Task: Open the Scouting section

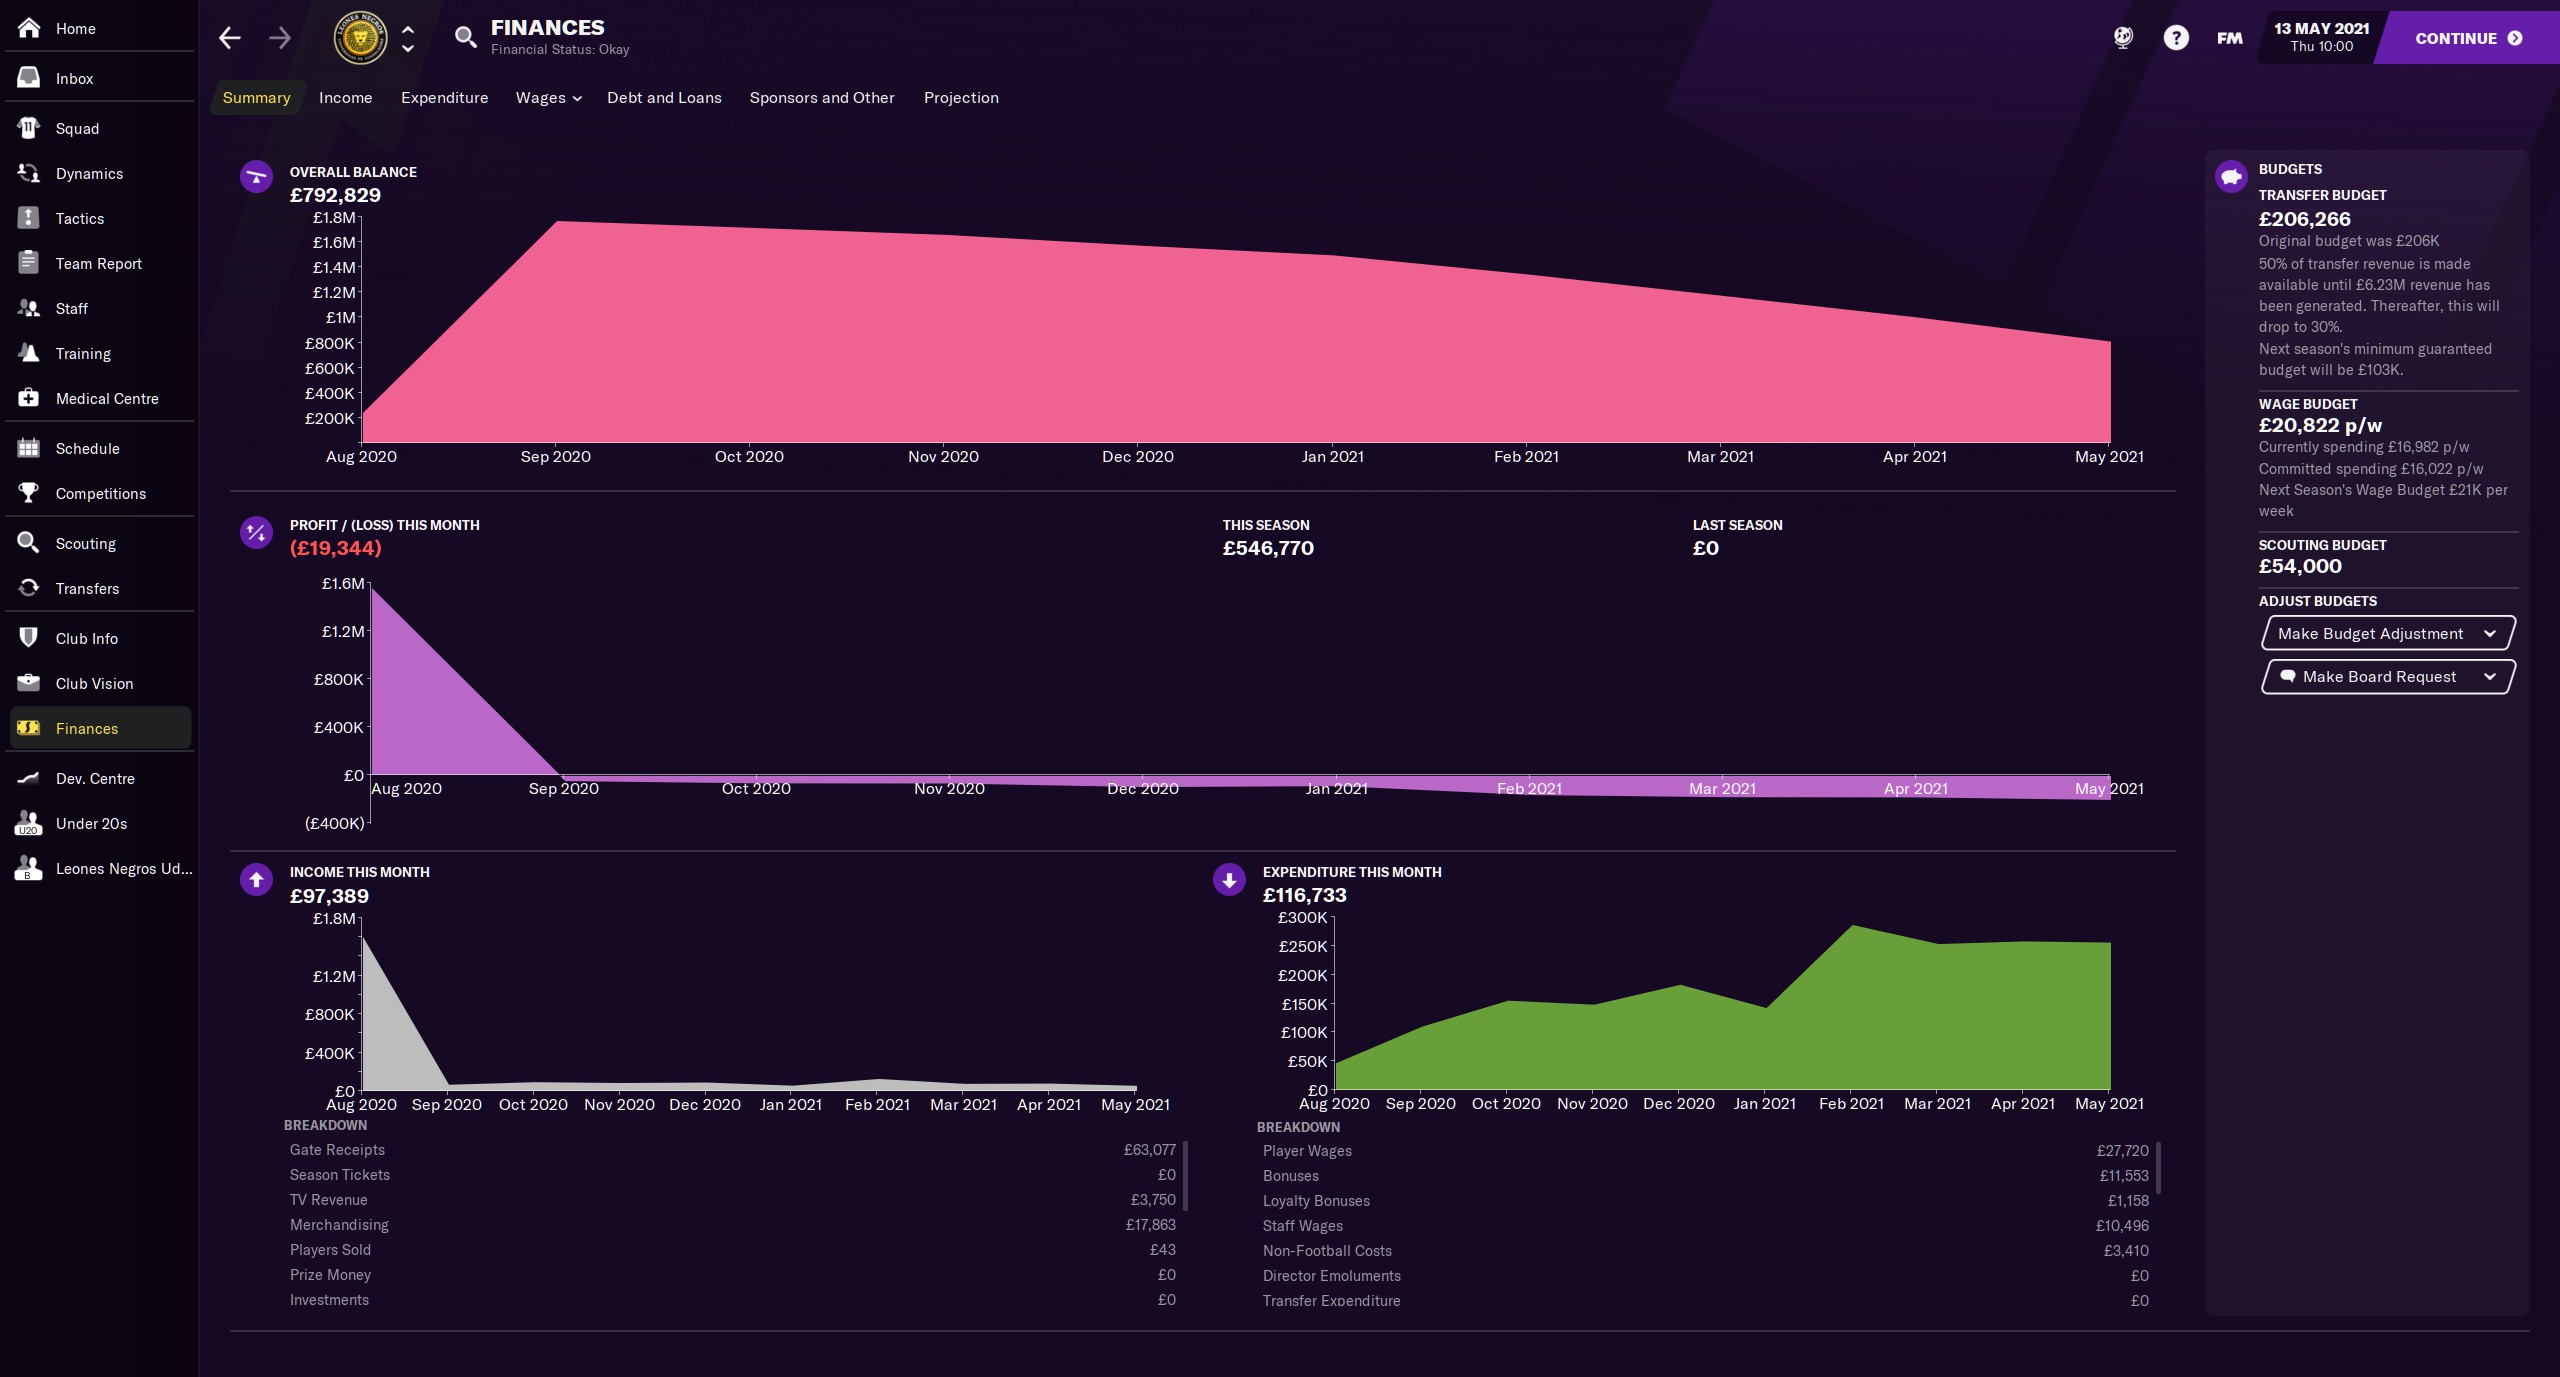Action: pos(85,543)
